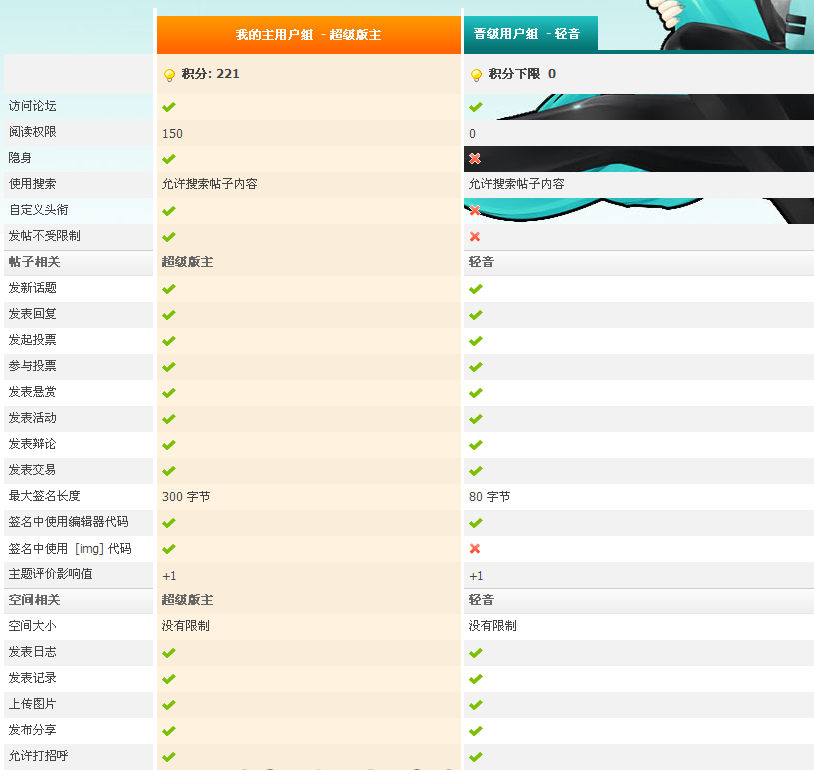Click the 积分下限 0 text
The height and width of the screenshot is (770, 814).
click(522, 74)
